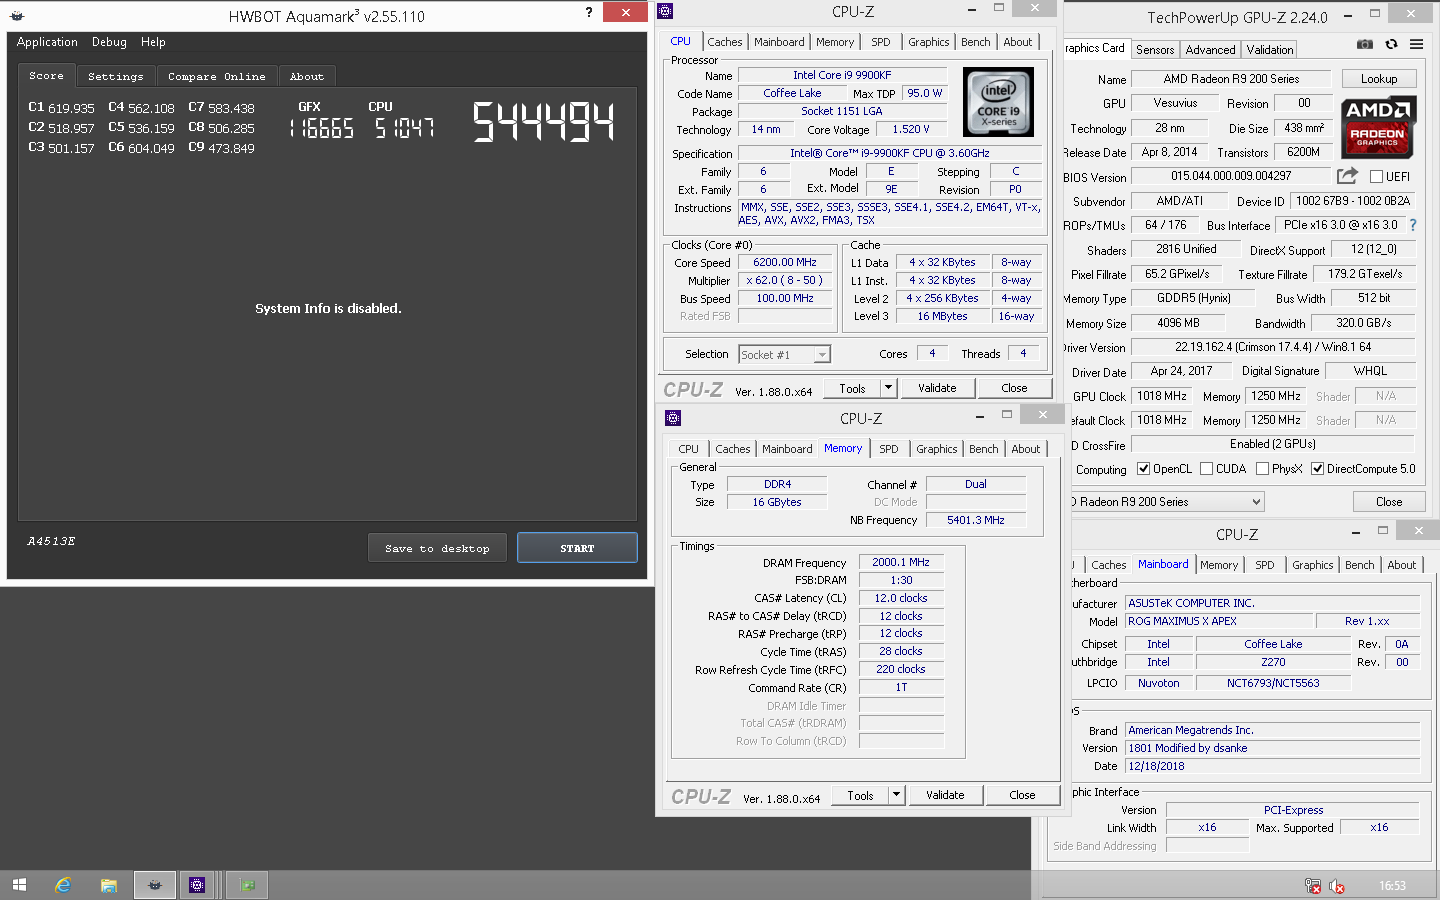Click the AMD Radeon Graphics logo

coord(1377,127)
